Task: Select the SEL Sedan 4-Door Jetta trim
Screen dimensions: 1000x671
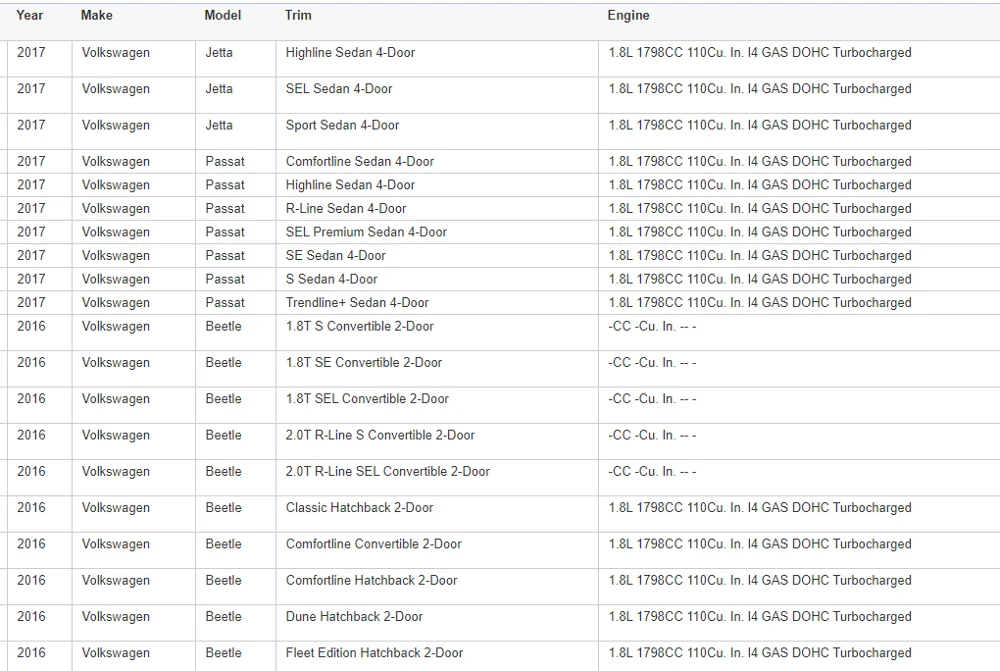Action: point(339,89)
